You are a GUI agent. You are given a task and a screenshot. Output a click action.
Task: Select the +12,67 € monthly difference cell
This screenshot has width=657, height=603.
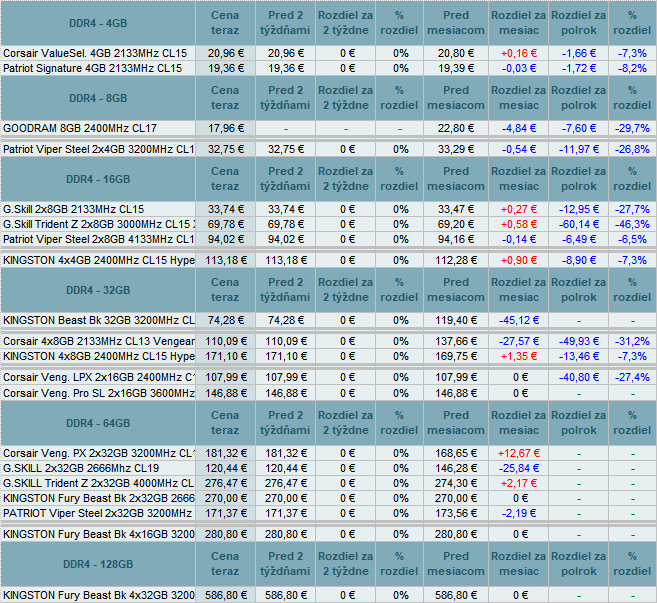click(x=520, y=453)
